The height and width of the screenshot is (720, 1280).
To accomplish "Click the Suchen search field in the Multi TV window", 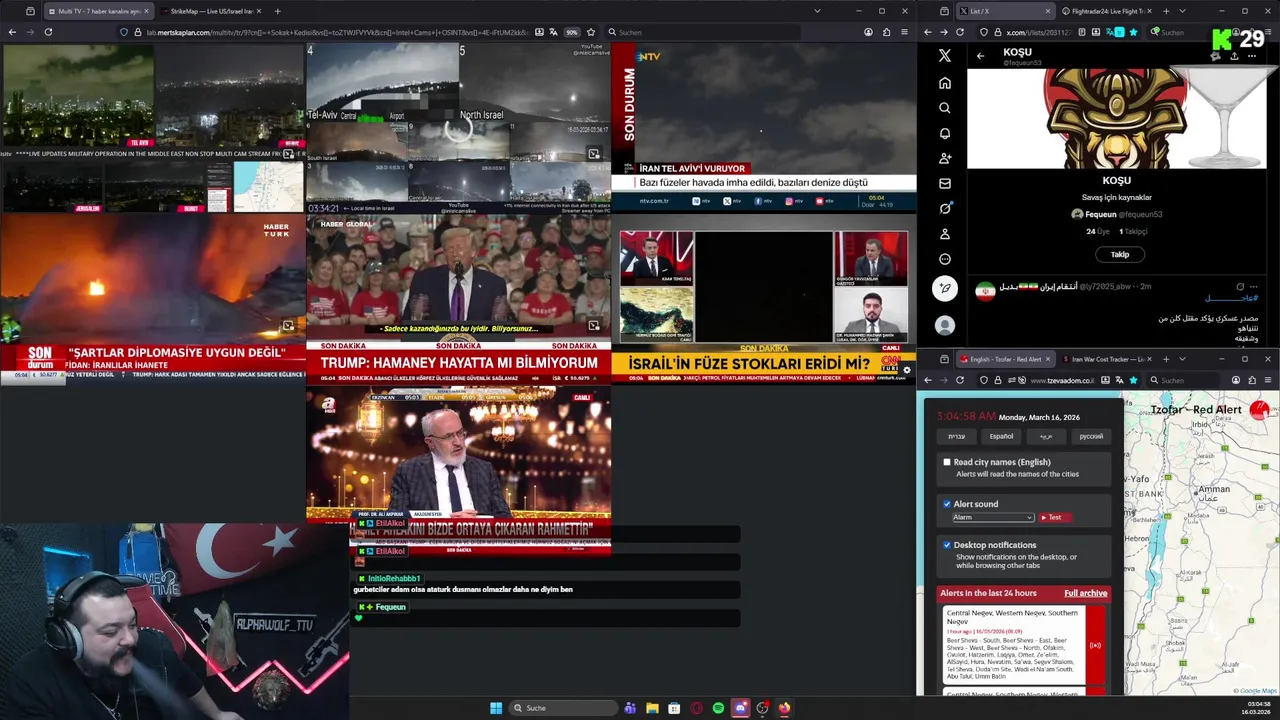I will click(704, 32).
